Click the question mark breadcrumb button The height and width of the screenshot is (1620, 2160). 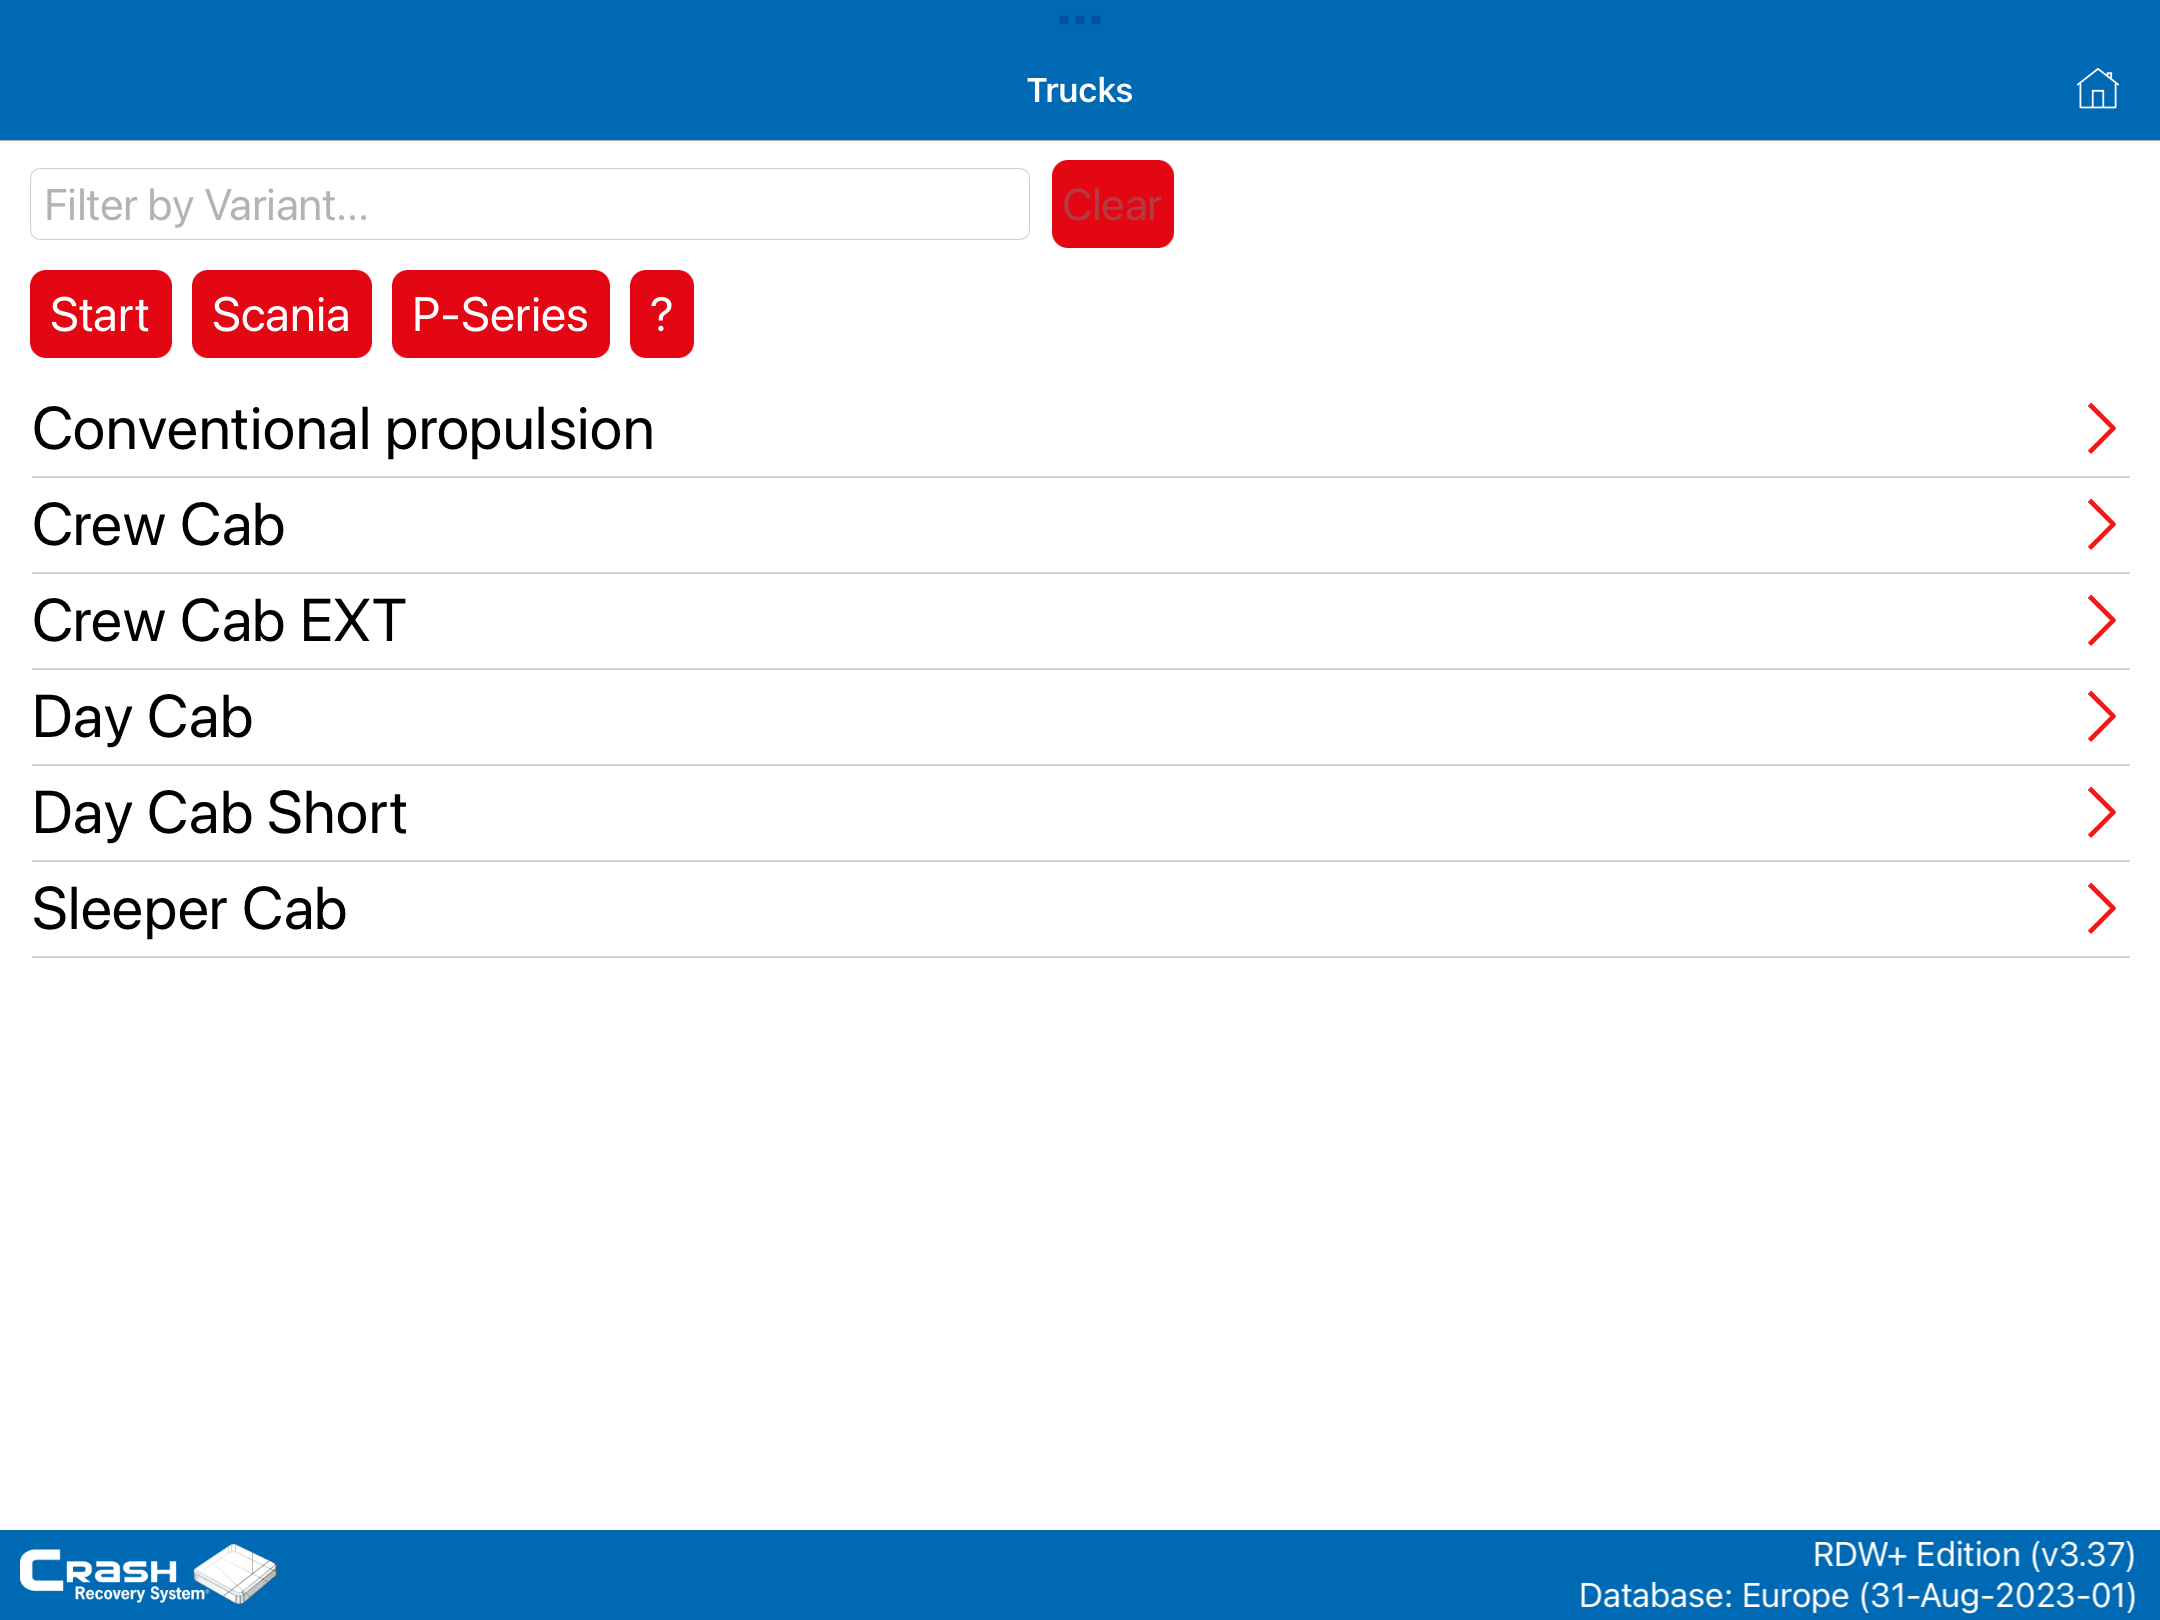coord(661,314)
